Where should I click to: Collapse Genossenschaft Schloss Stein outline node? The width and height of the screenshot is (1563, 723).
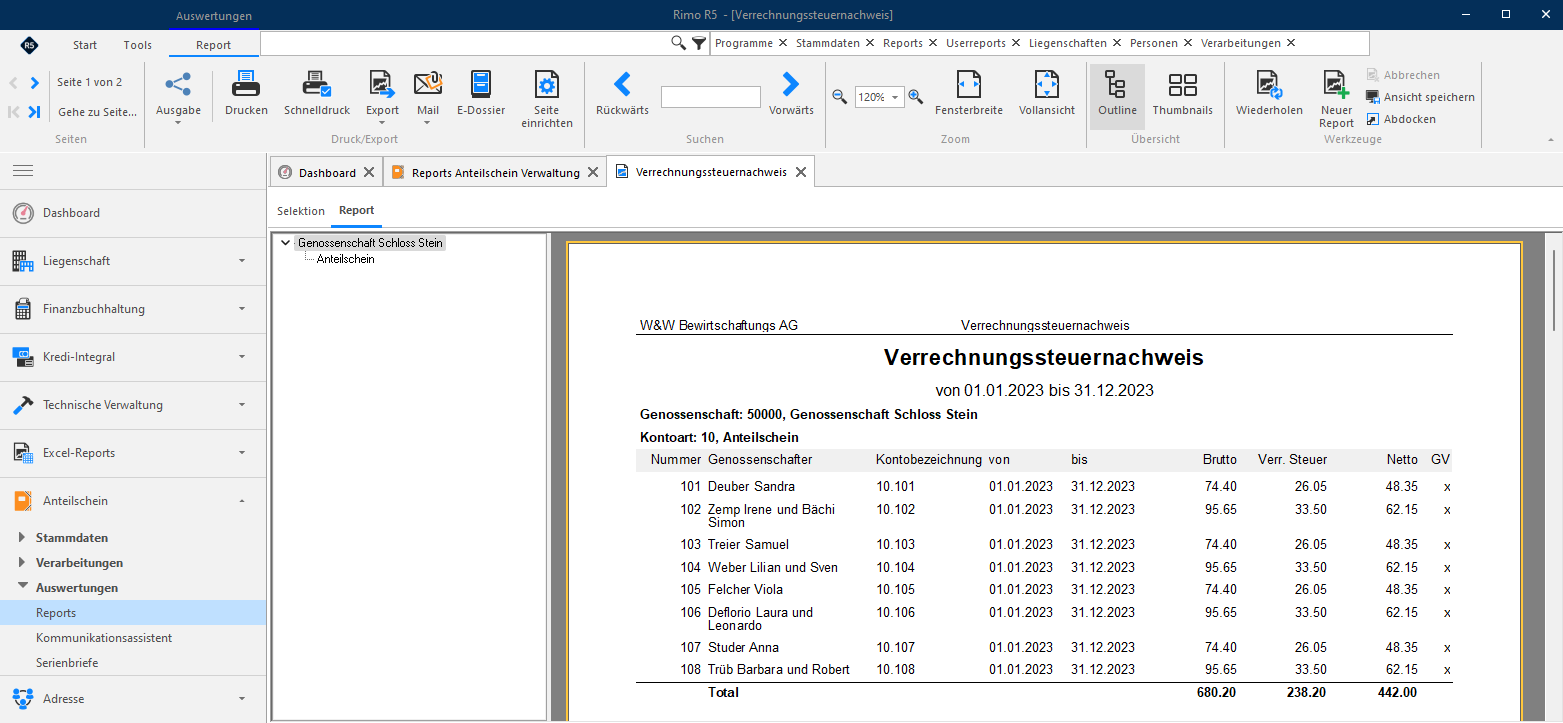pos(286,243)
